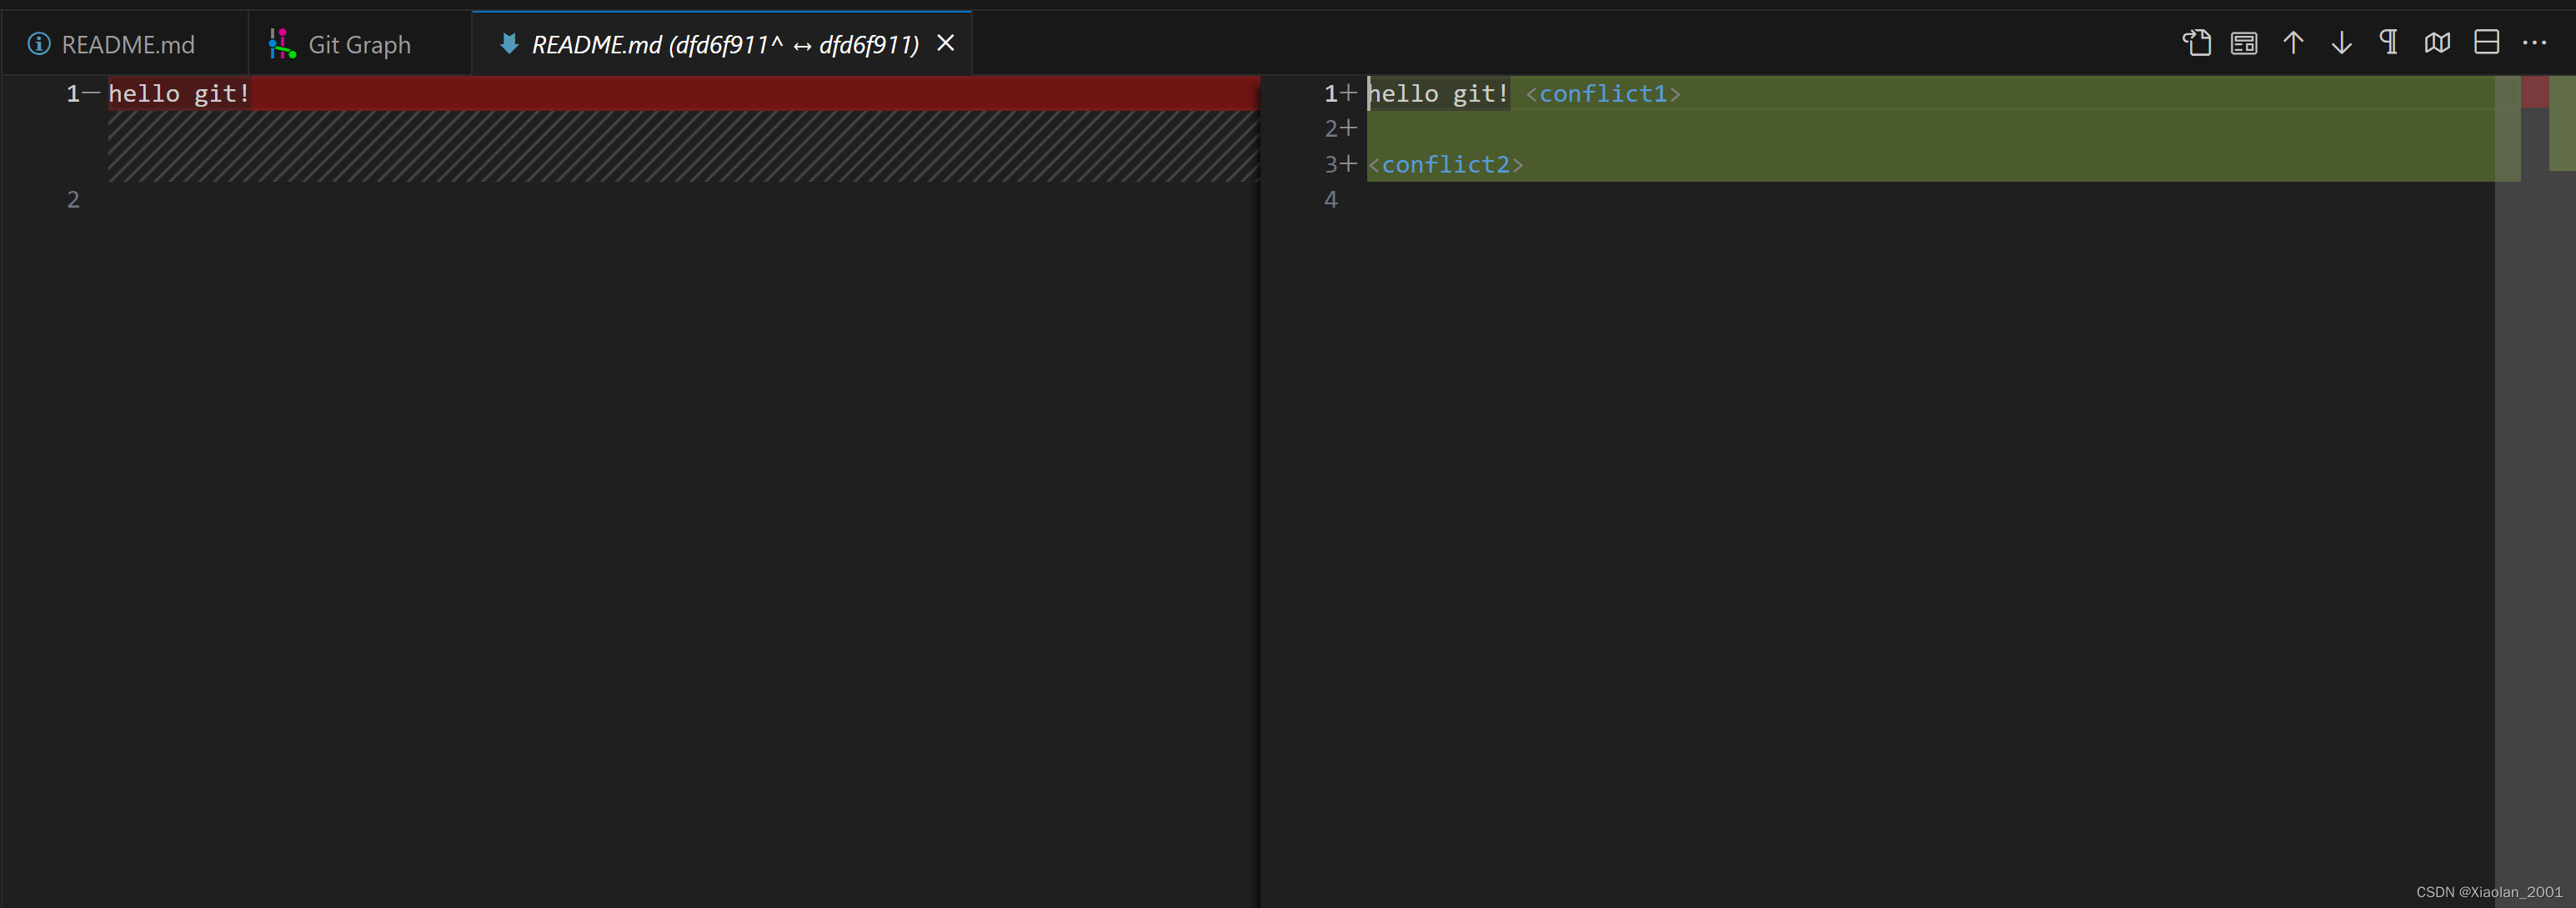Image resolution: width=2576 pixels, height=908 pixels.
Task: Open preview to the side icon
Action: 2244,43
